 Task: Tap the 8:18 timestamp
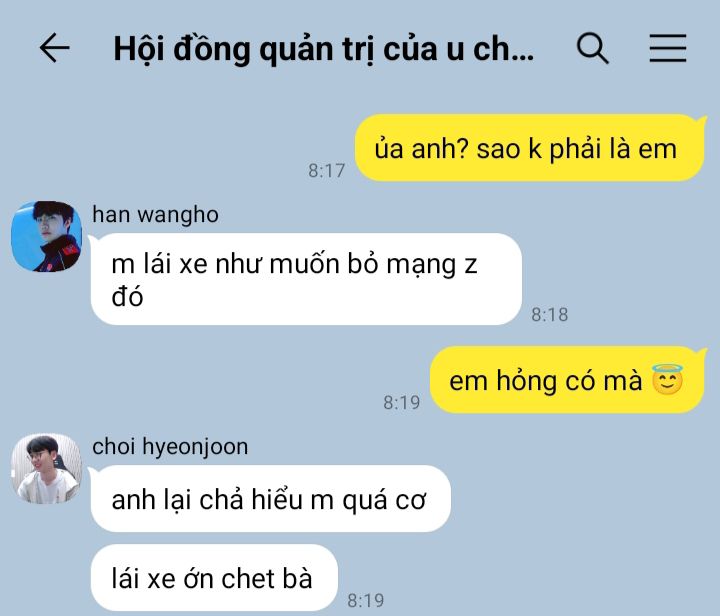(550, 314)
